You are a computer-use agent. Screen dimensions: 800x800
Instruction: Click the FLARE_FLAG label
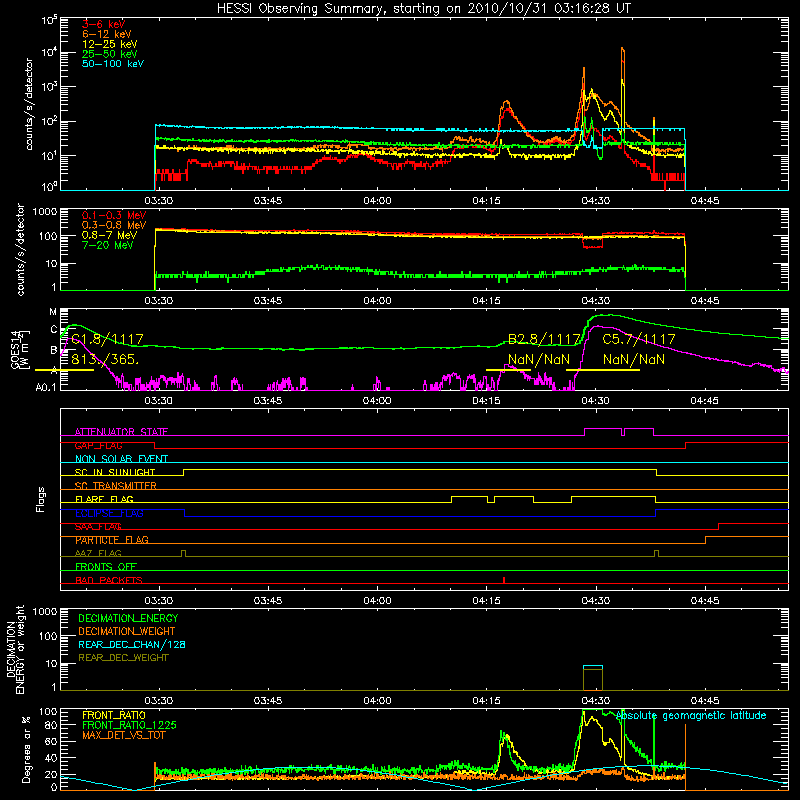point(104,499)
